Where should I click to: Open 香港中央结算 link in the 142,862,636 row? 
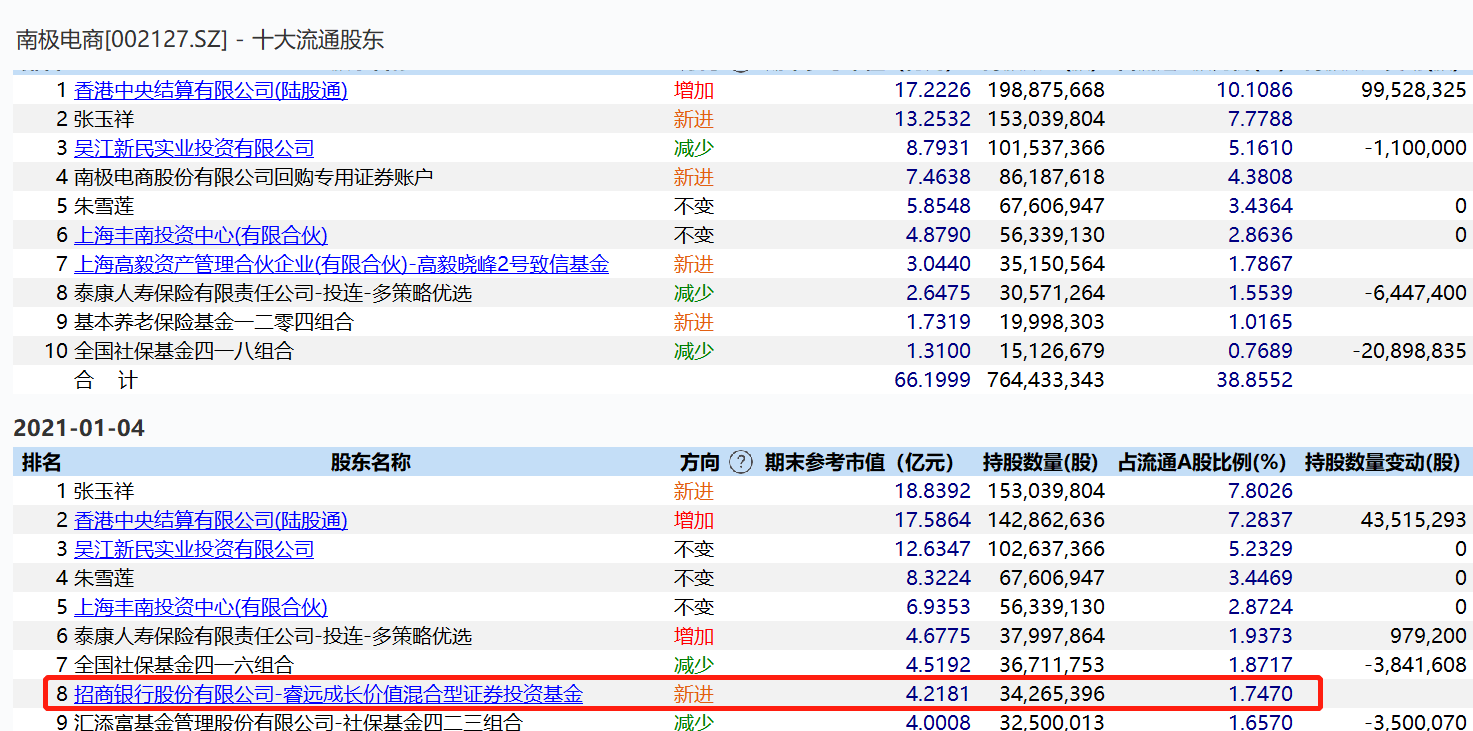211,520
